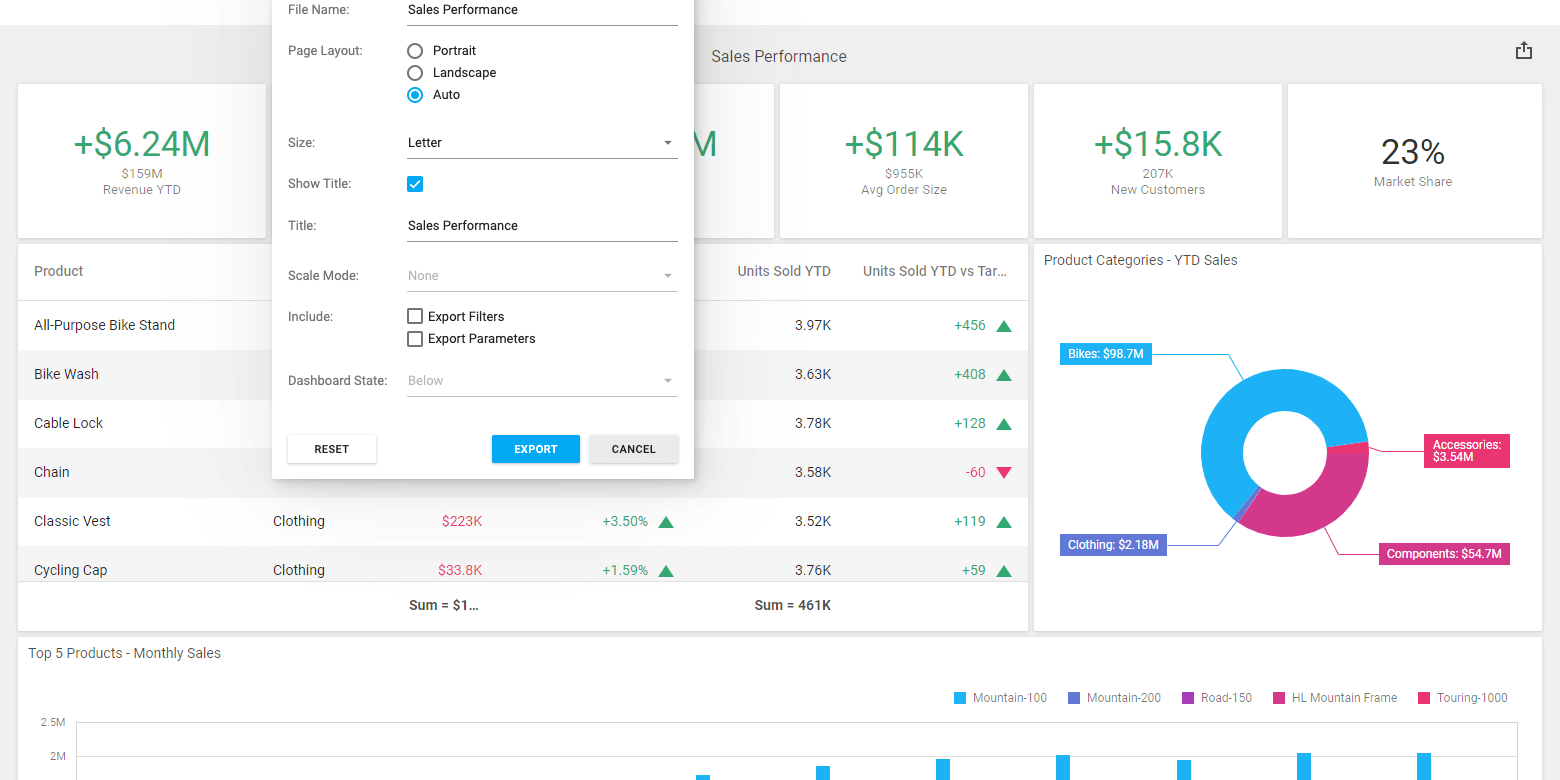This screenshot has width=1560, height=780.
Task: Select the Portrait page layout
Action: coord(415,51)
